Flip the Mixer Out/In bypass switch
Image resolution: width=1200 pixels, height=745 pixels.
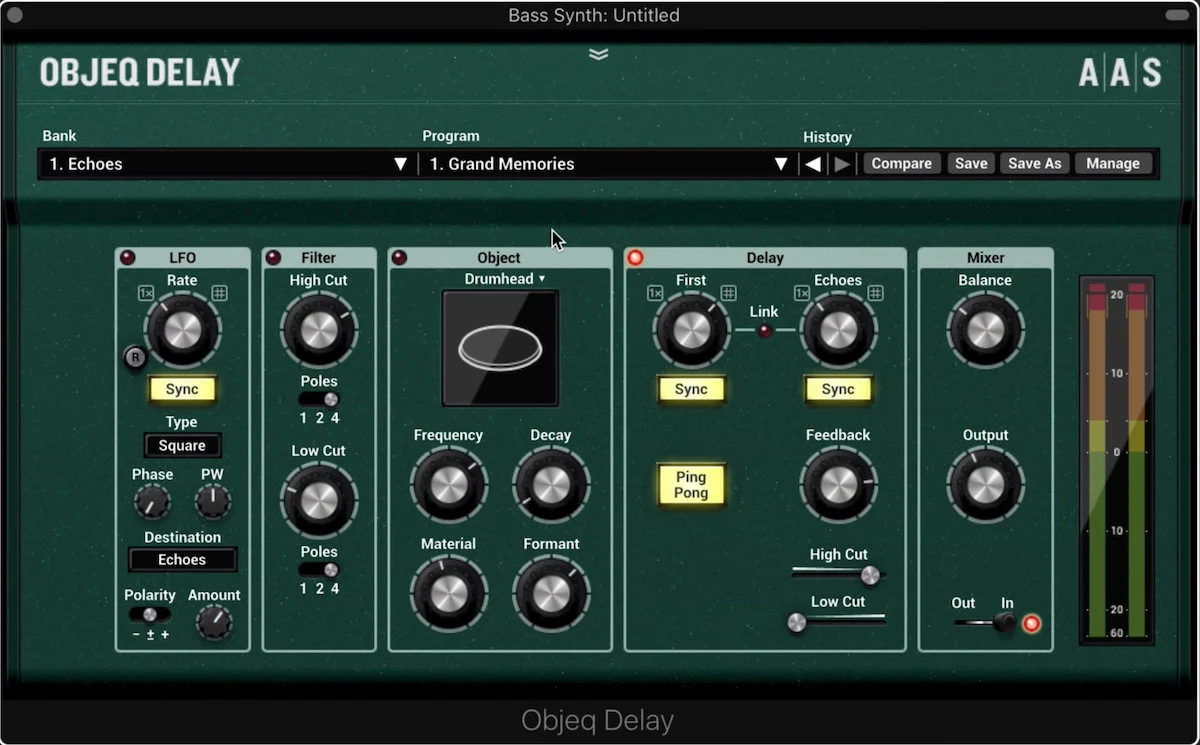(x=985, y=623)
